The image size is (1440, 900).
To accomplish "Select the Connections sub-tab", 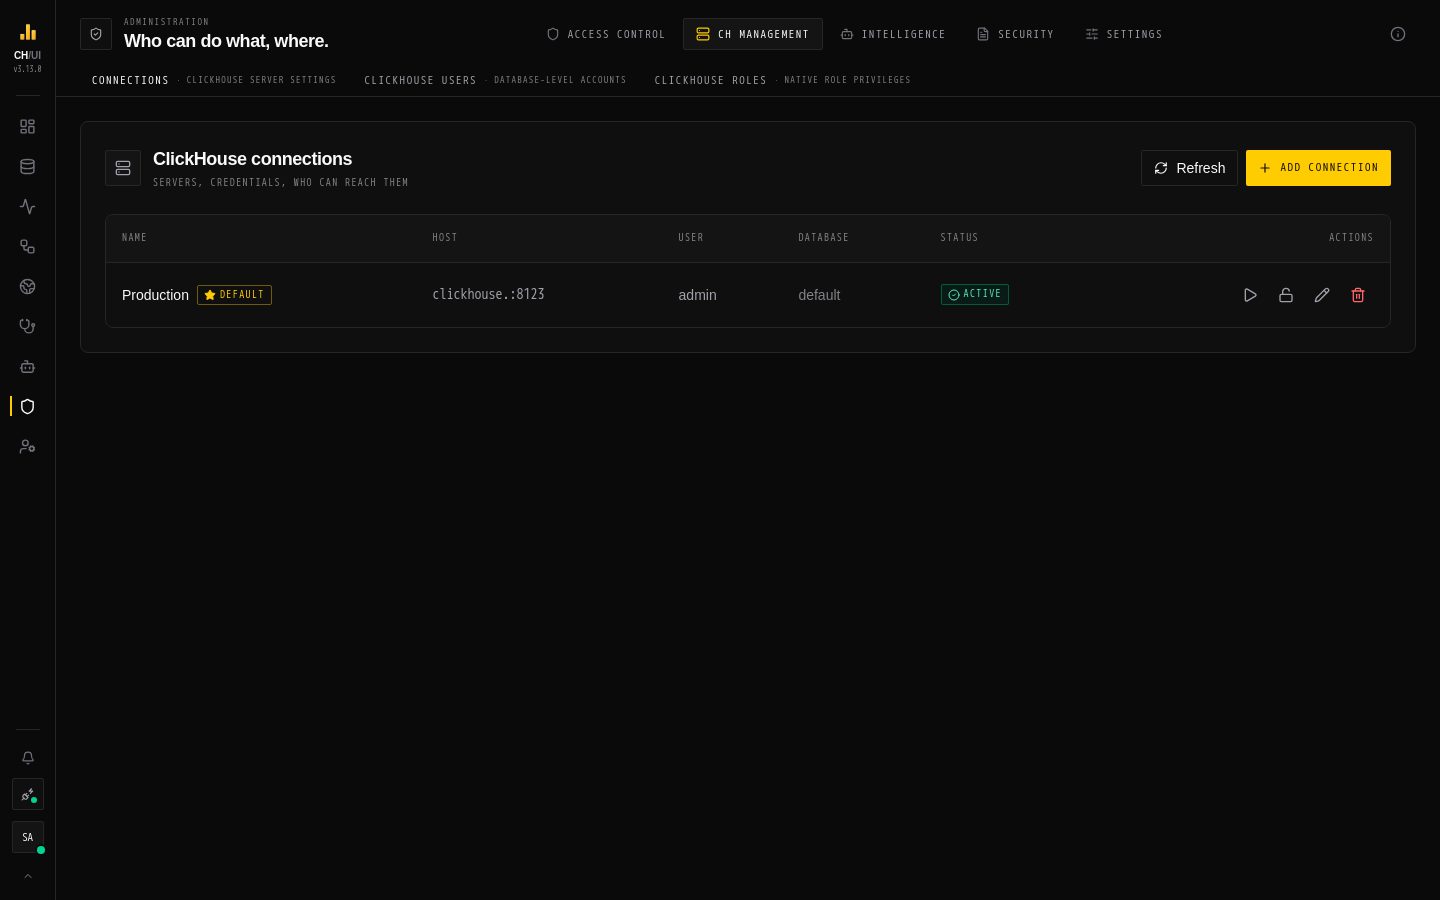I will (214, 80).
